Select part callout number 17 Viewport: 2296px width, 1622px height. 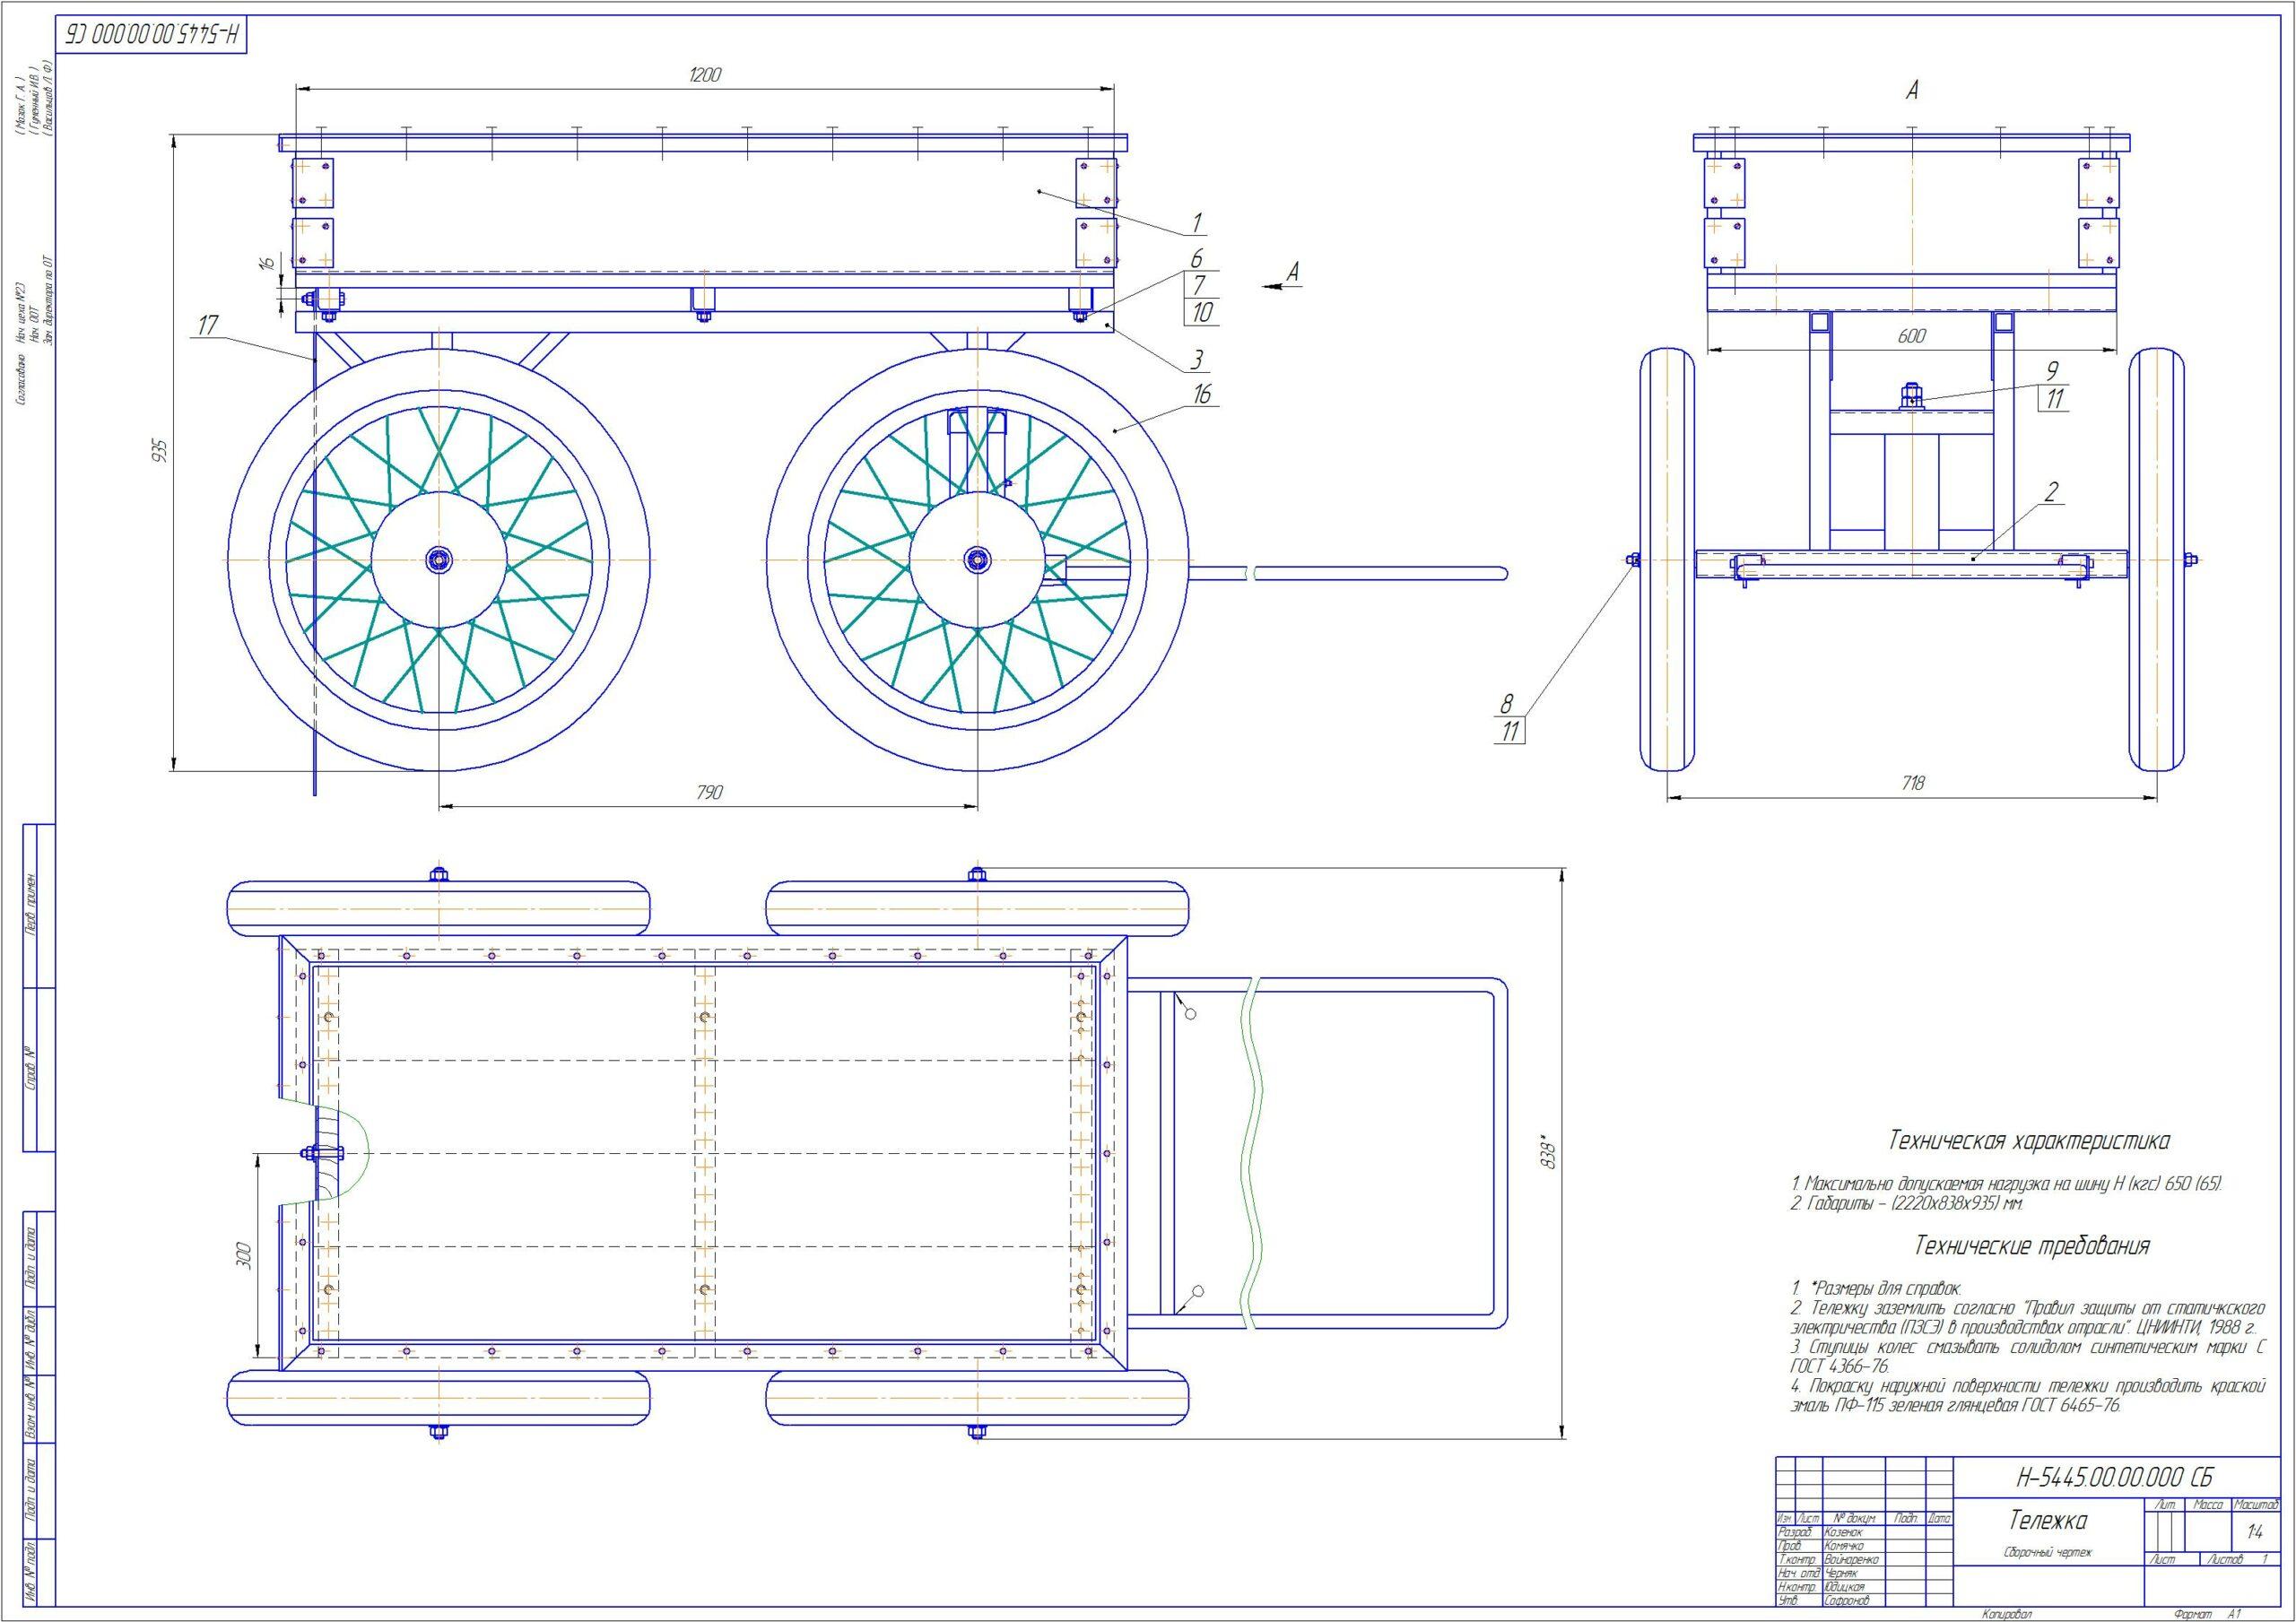[x=208, y=325]
